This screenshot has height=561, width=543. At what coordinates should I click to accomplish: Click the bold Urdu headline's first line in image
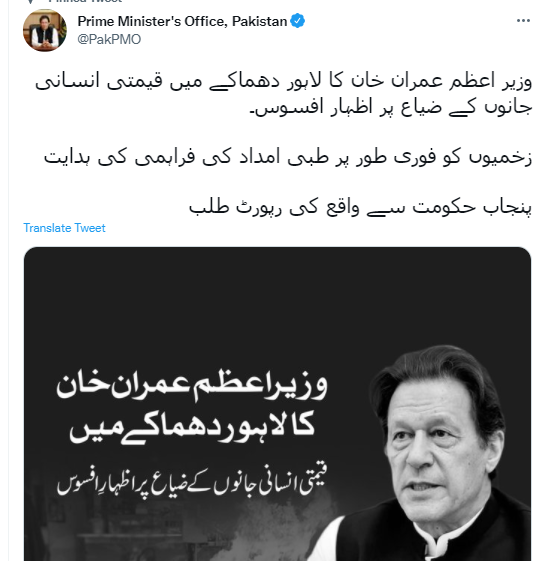192,387
